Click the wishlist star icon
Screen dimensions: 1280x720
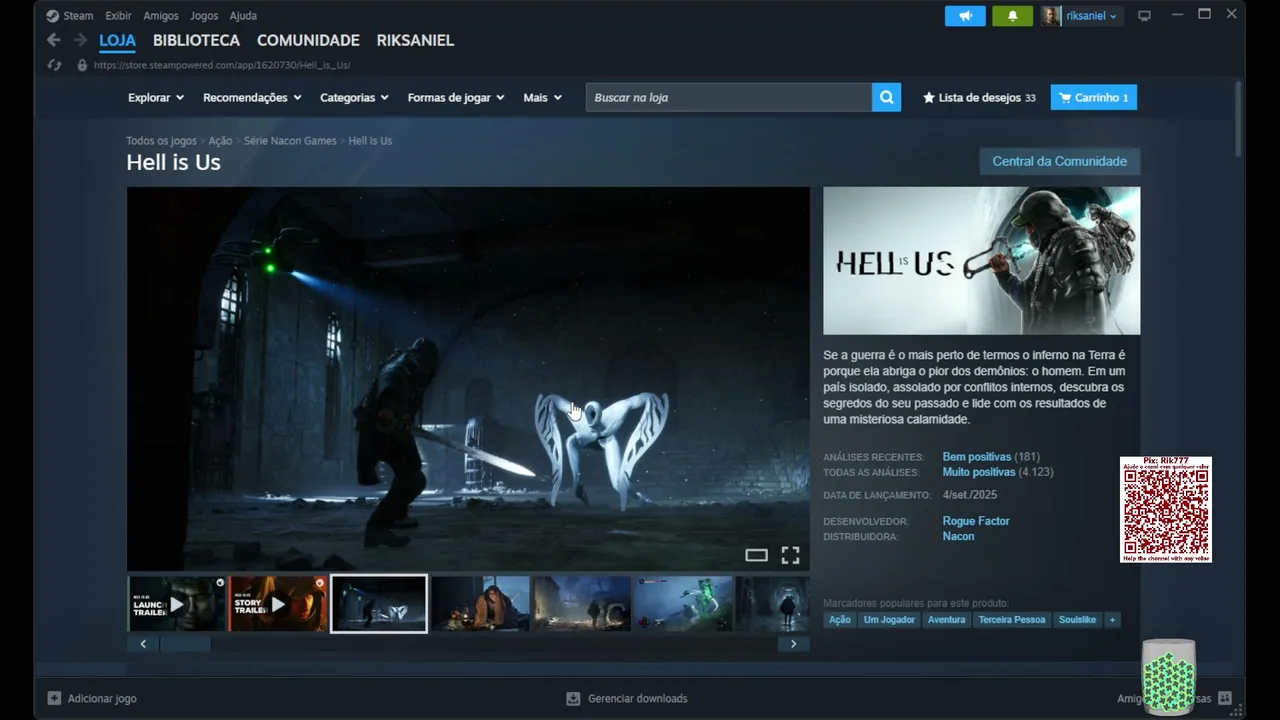pyautogui.click(x=929, y=98)
